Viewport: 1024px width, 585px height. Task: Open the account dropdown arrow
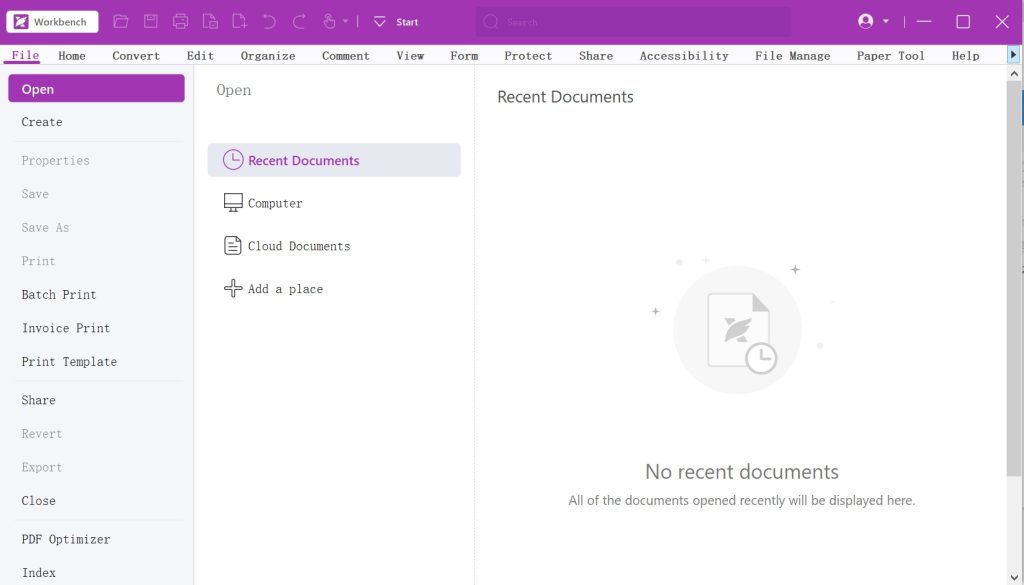(886, 21)
